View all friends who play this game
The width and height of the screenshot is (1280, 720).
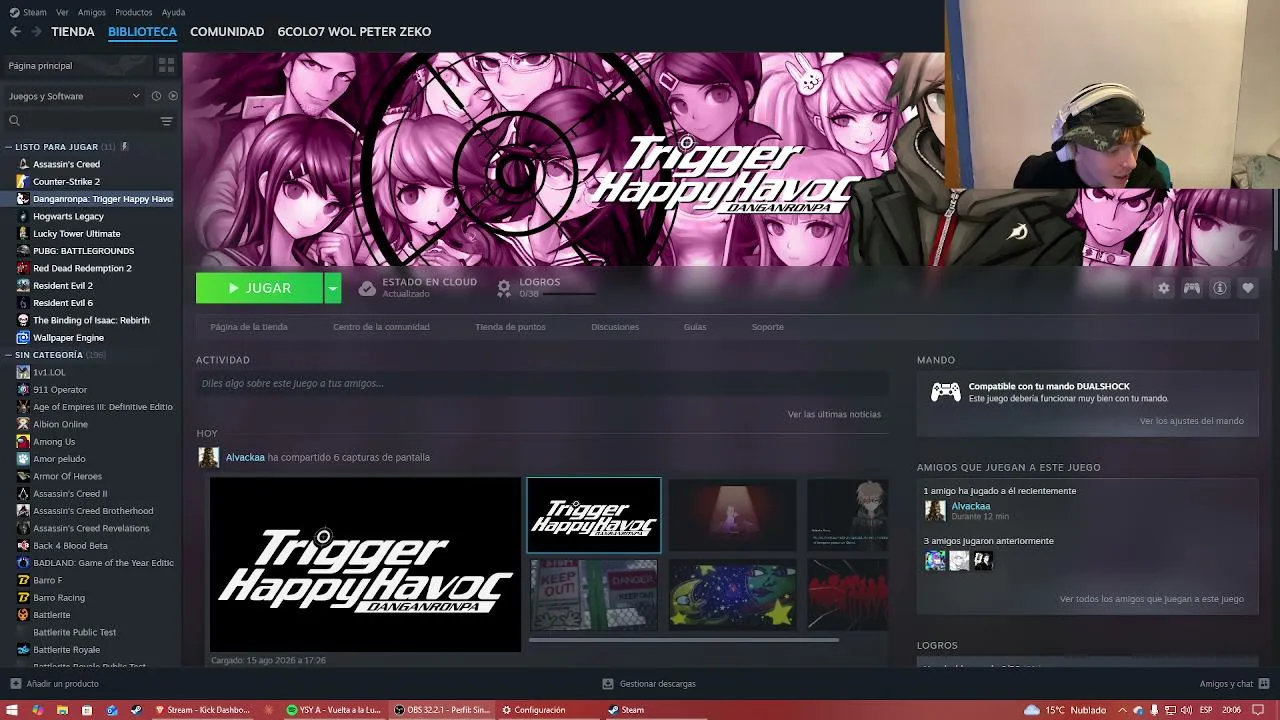click(x=1152, y=599)
